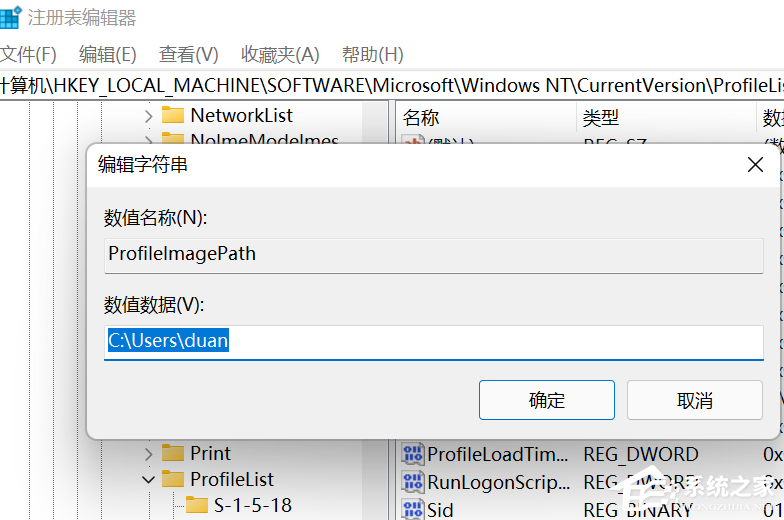The width and height of the screenshot is (784, 520).
Task: Click the 取消 button
Action: (x=694, y=400)
